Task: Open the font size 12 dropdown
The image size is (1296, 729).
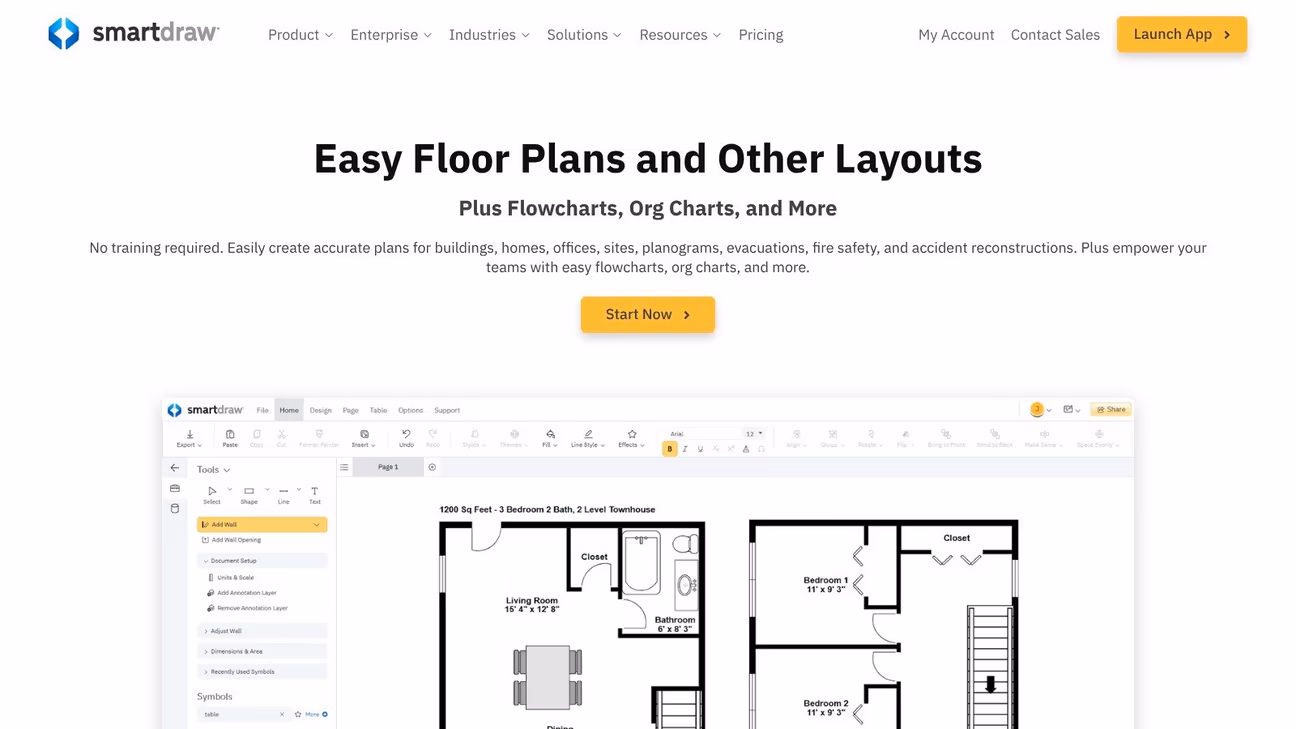Action: click(x=754, y=433)
